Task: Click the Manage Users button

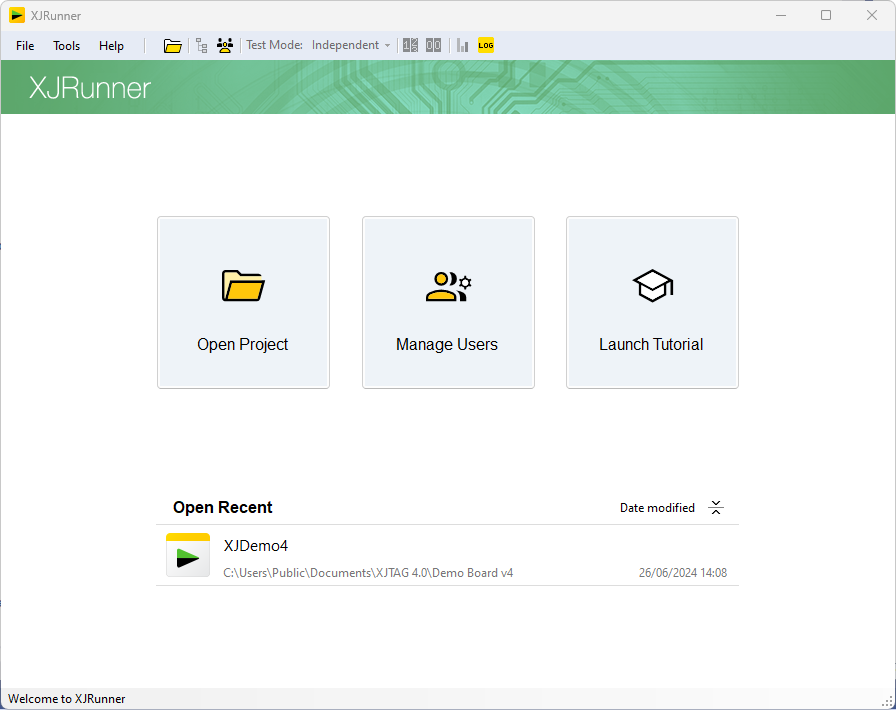Action: point(447,302)
